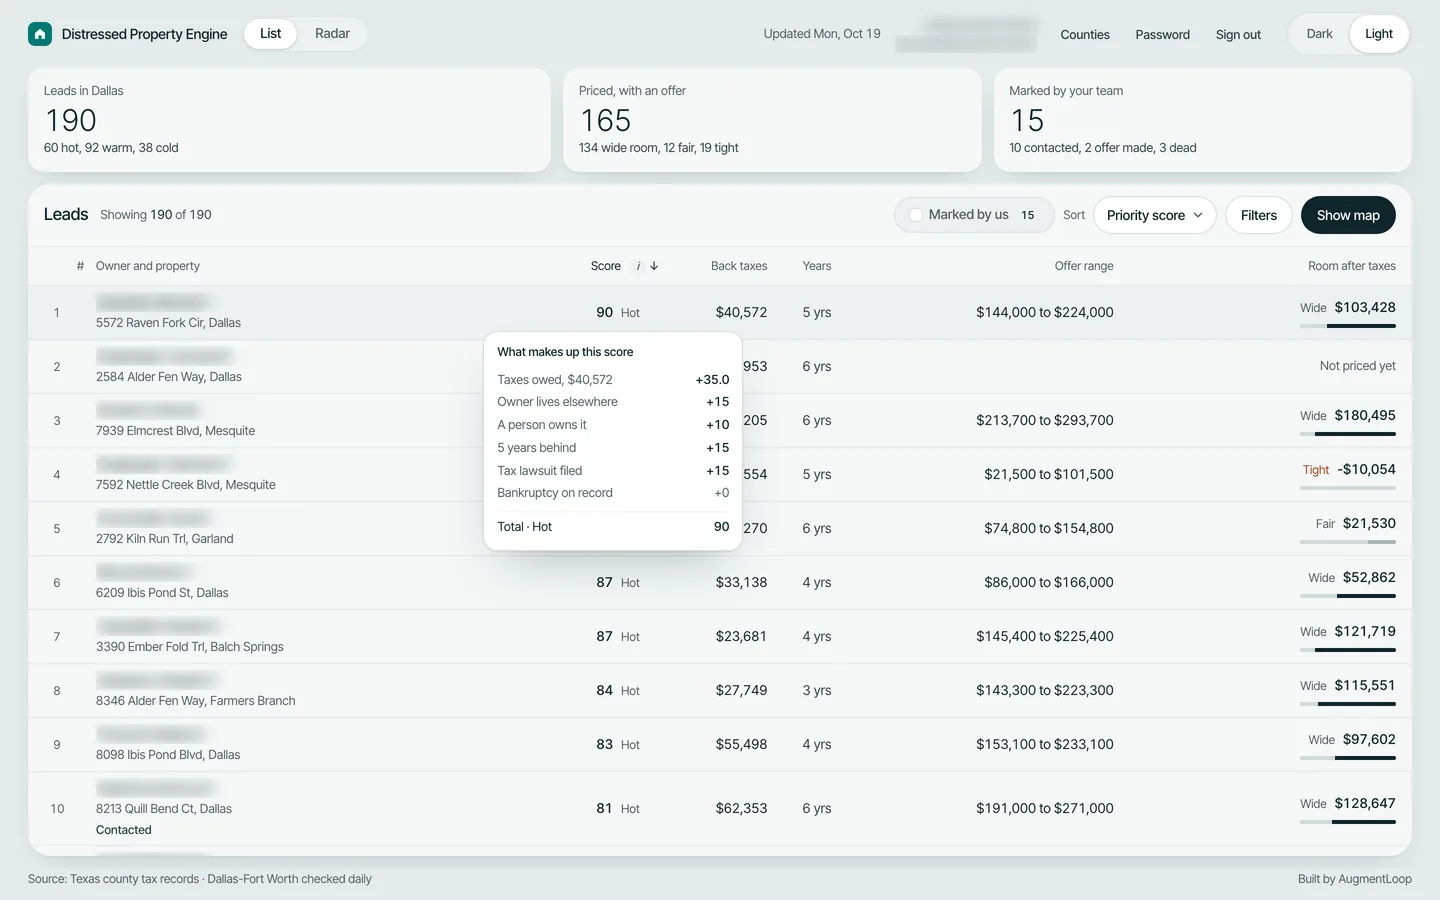Click the score sort arrow icon
Image resolution: width=1440 pixels, height=900 pixels.
point(654,266)
